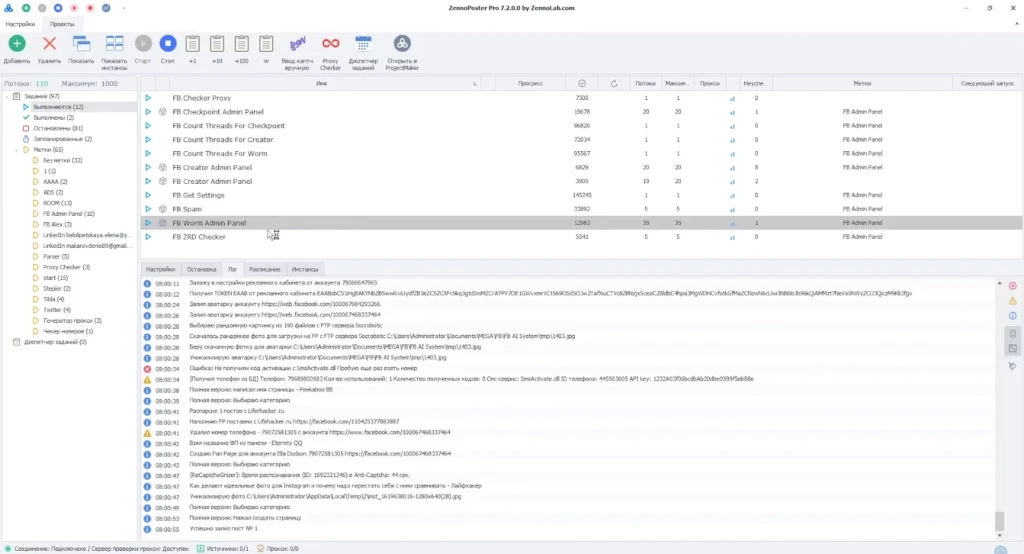
Task: Click play arrow of FB Get Settings
Action: tap(148, 195)
